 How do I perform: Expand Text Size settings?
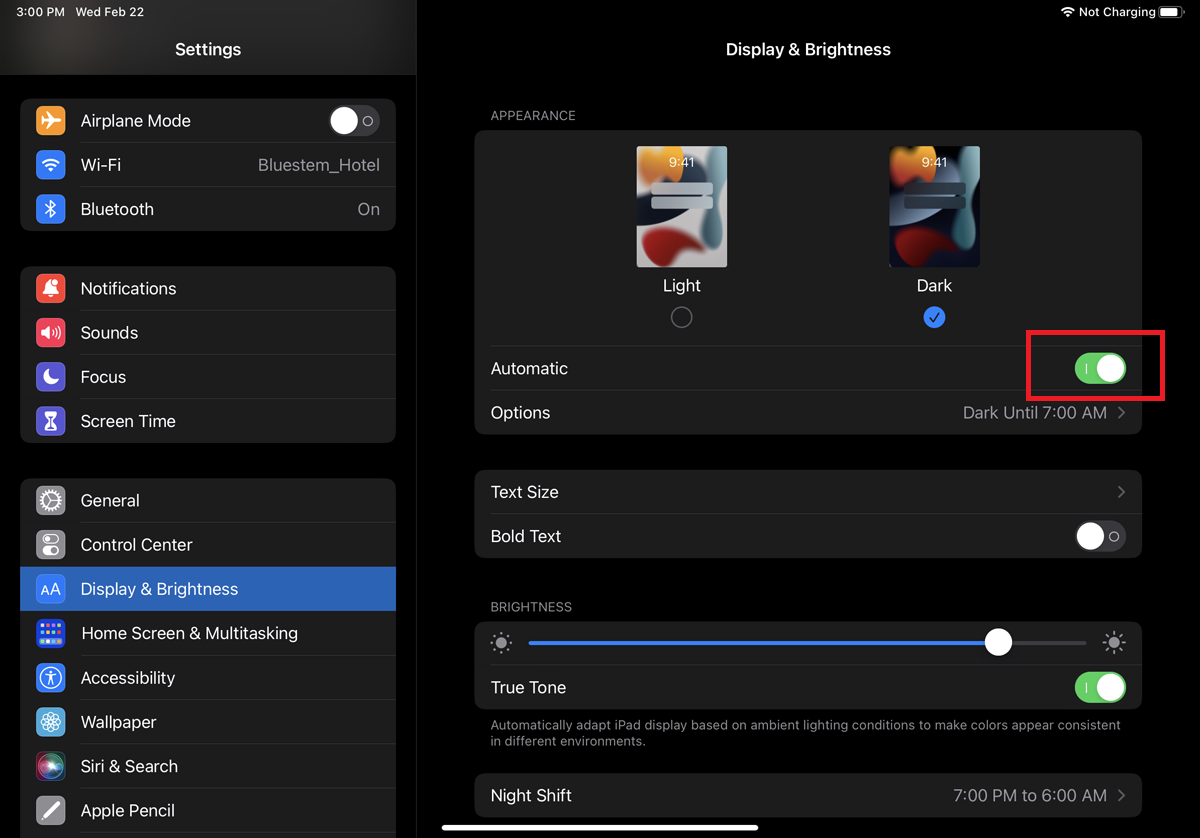pyautogui.click(x=808, y=492)
